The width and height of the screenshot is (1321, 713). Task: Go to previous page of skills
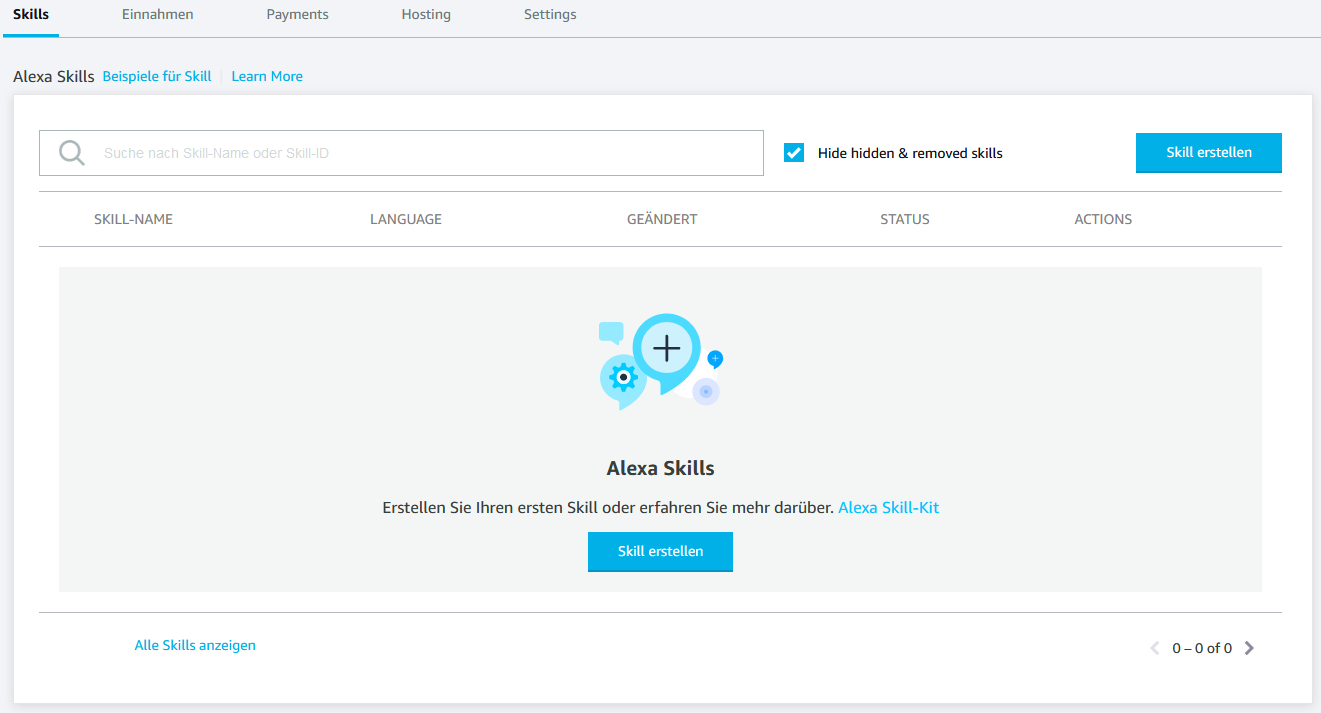1155,648
